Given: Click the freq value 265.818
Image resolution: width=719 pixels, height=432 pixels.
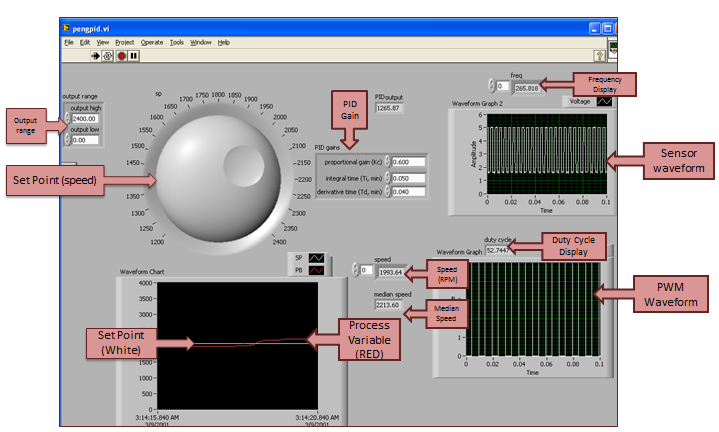Looking at the screenshot, I should pos(526,88).
